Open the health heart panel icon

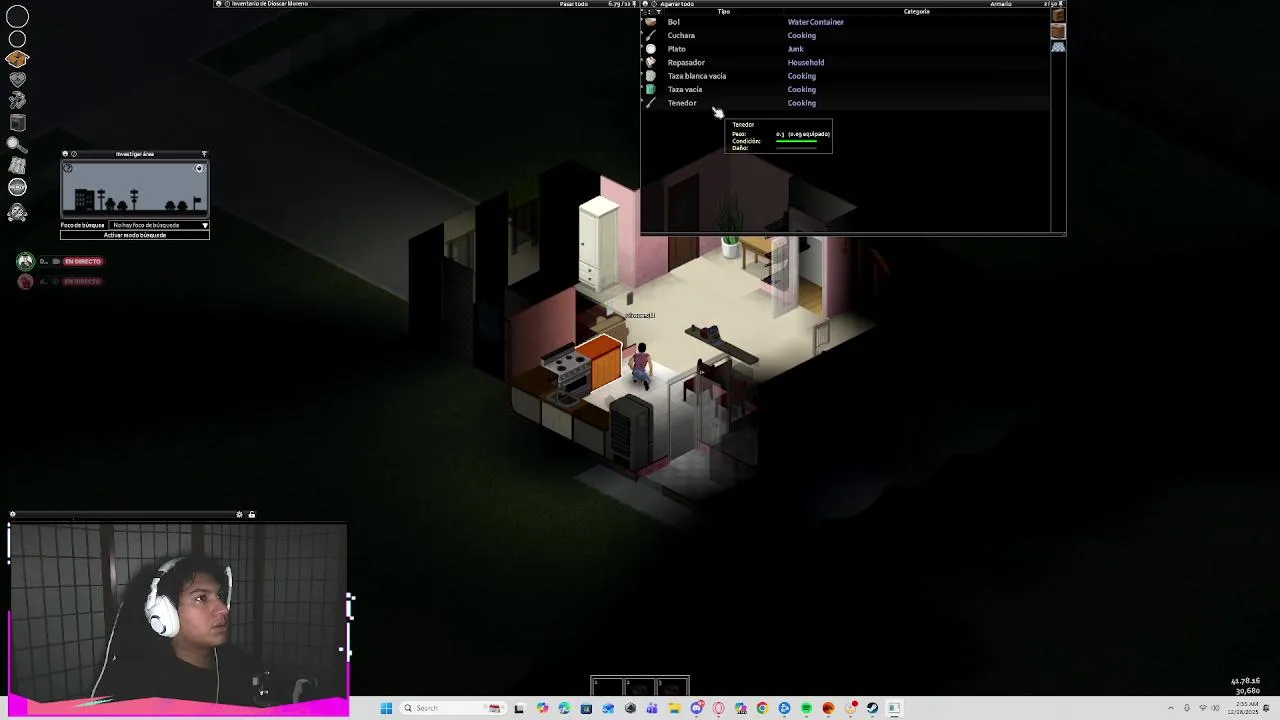17,80
